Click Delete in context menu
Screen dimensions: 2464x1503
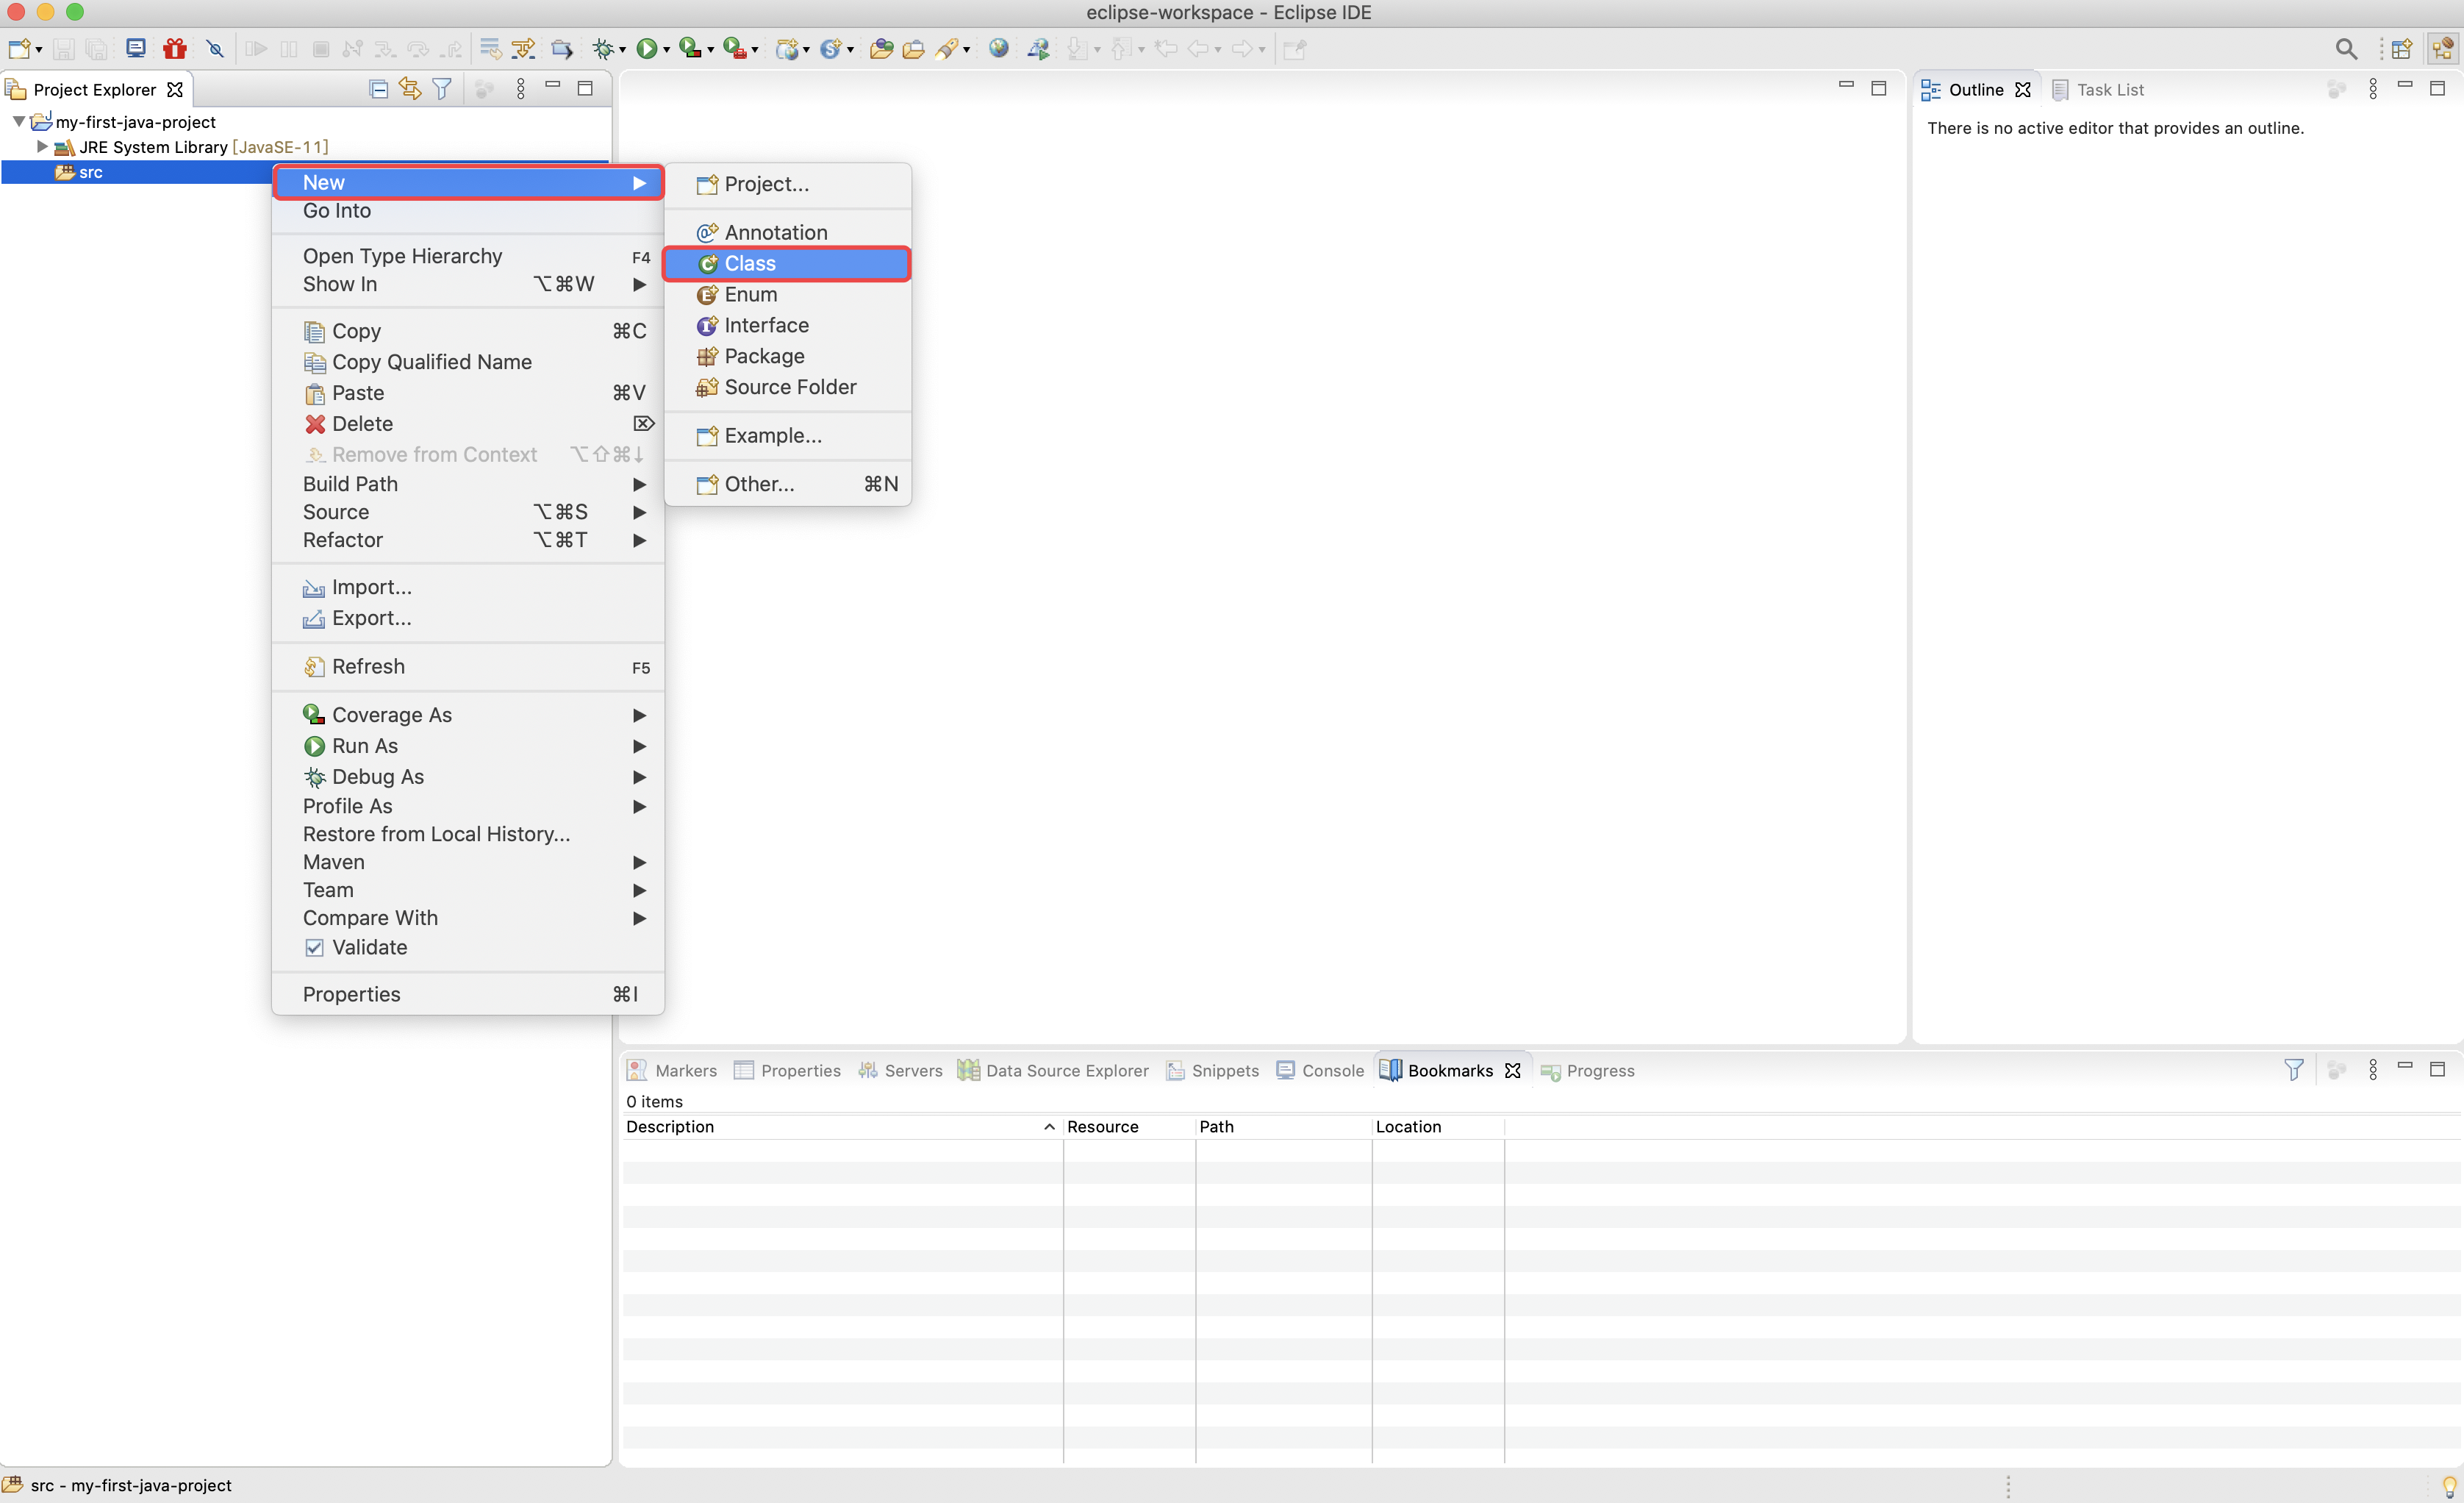pyautogui.click(x=468, y=424)
